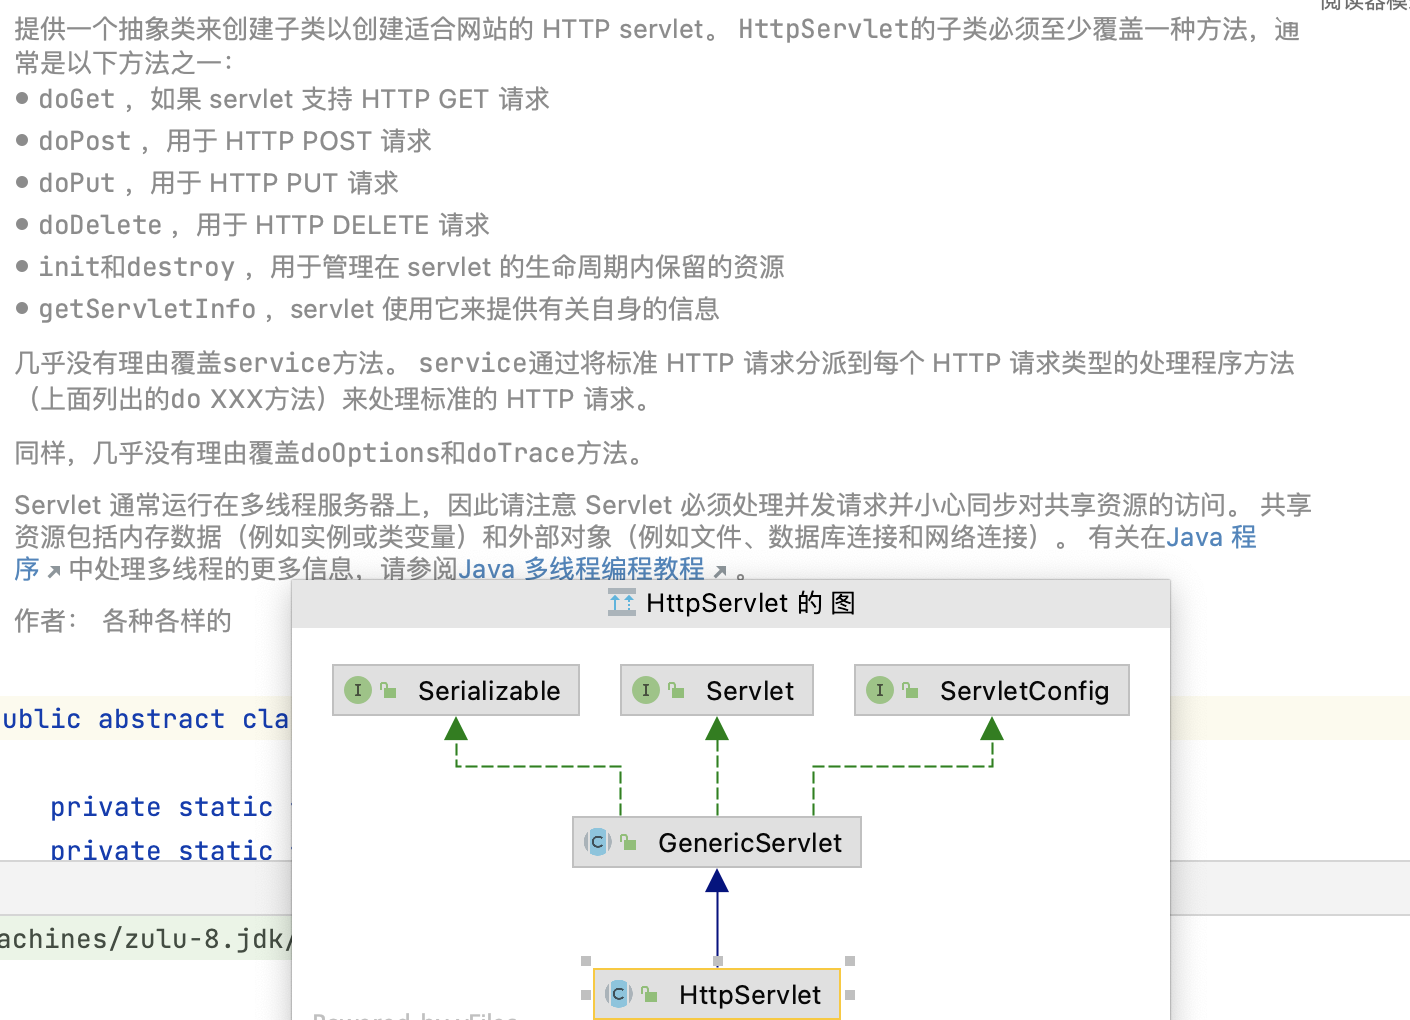The width and height of the screenshot is (1410, 1020).
Task: Select the Serializable node label
Action: 489,691
